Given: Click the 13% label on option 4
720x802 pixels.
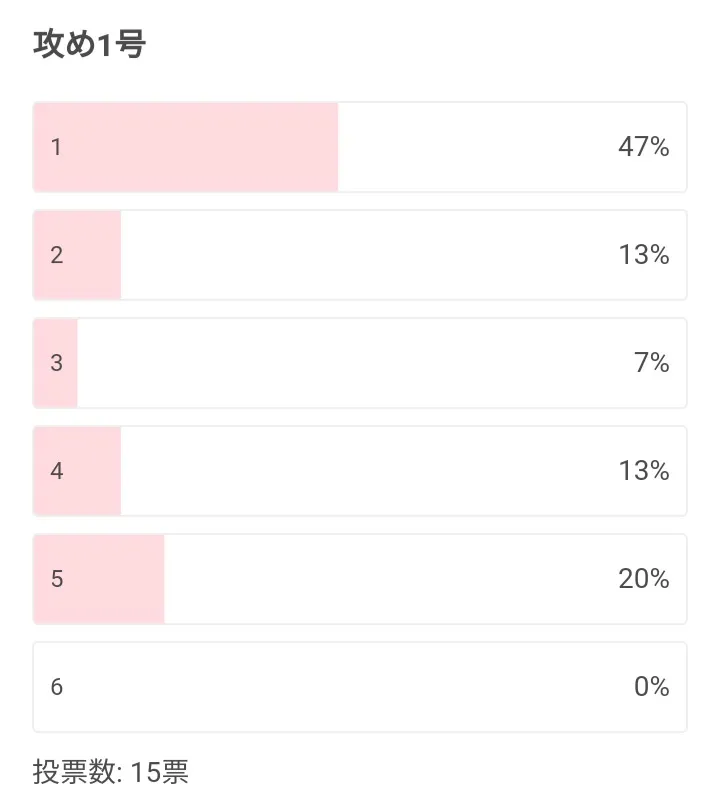Looking at the screenshot, I should [643, 471].
